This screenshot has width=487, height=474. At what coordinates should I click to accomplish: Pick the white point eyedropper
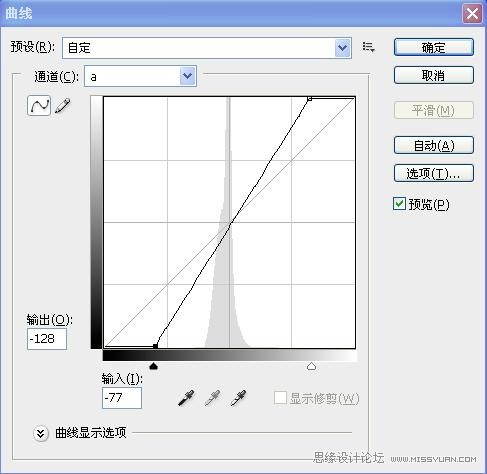click(x=238, y=398)
